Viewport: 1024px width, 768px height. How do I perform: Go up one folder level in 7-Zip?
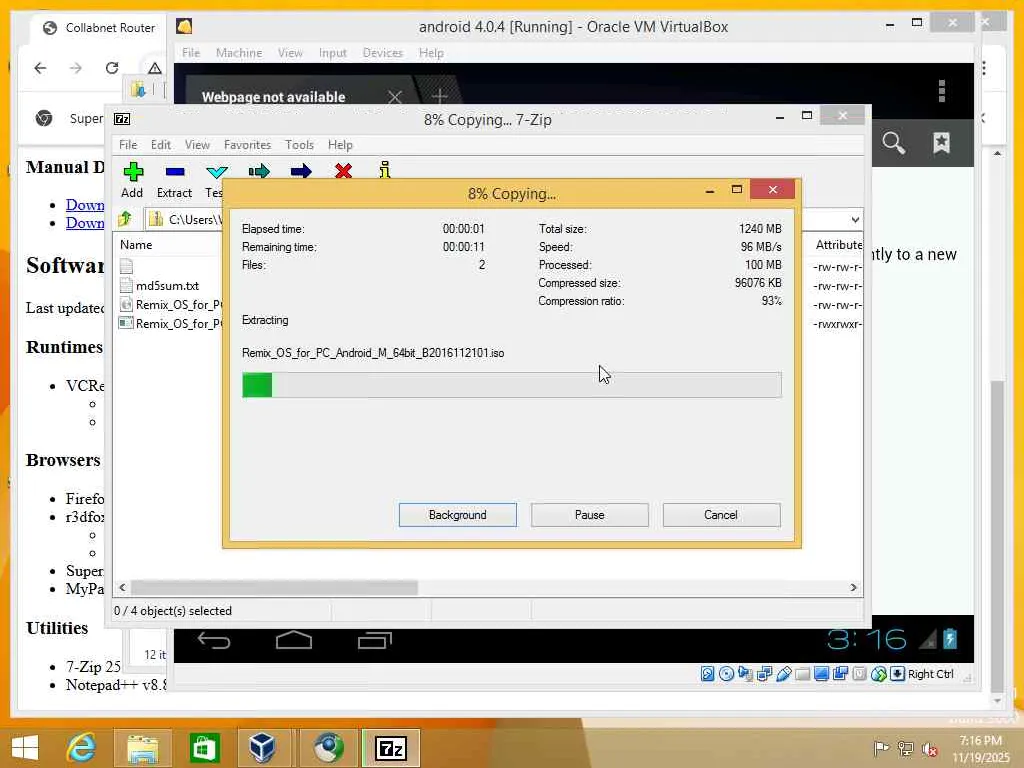coord(125,219)
